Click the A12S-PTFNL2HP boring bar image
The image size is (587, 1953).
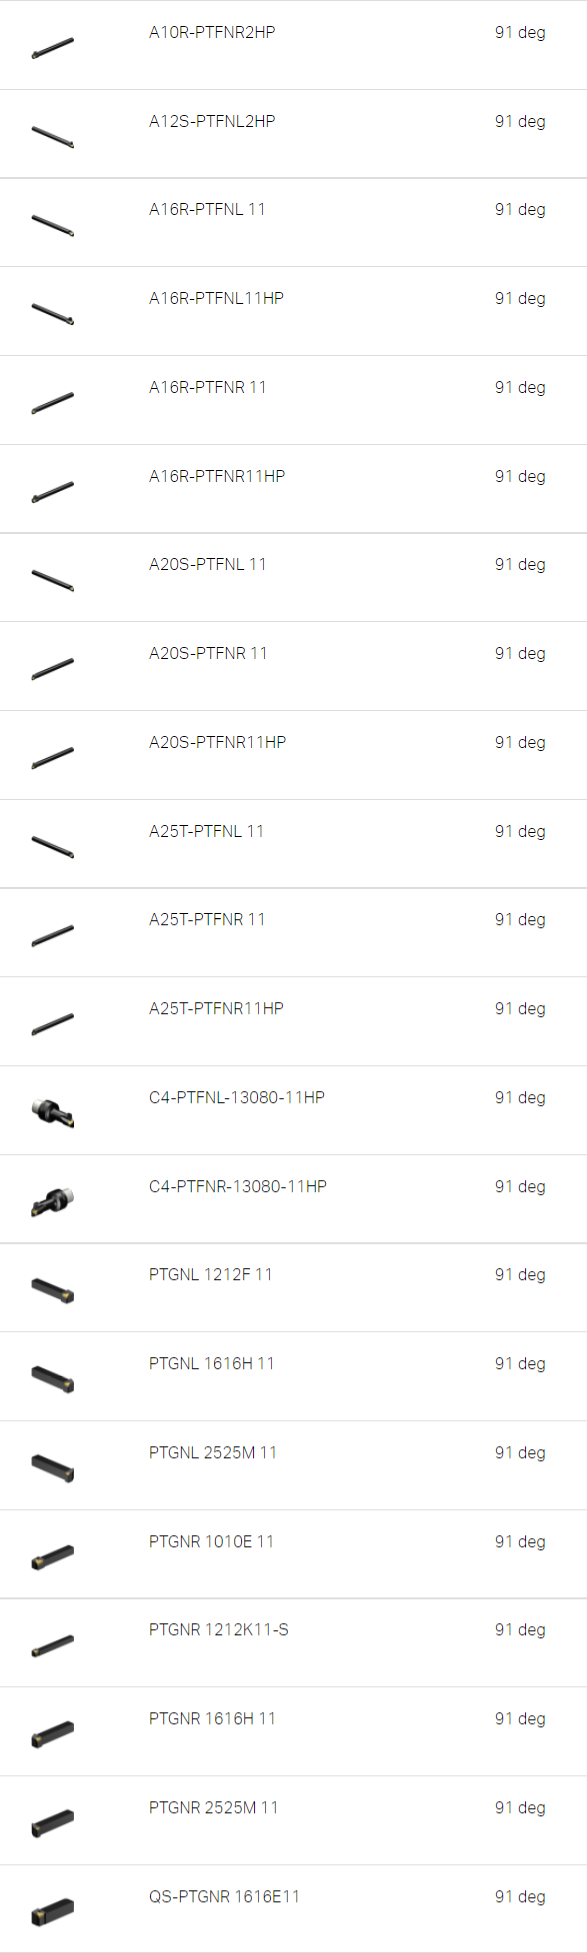point(53,135)
